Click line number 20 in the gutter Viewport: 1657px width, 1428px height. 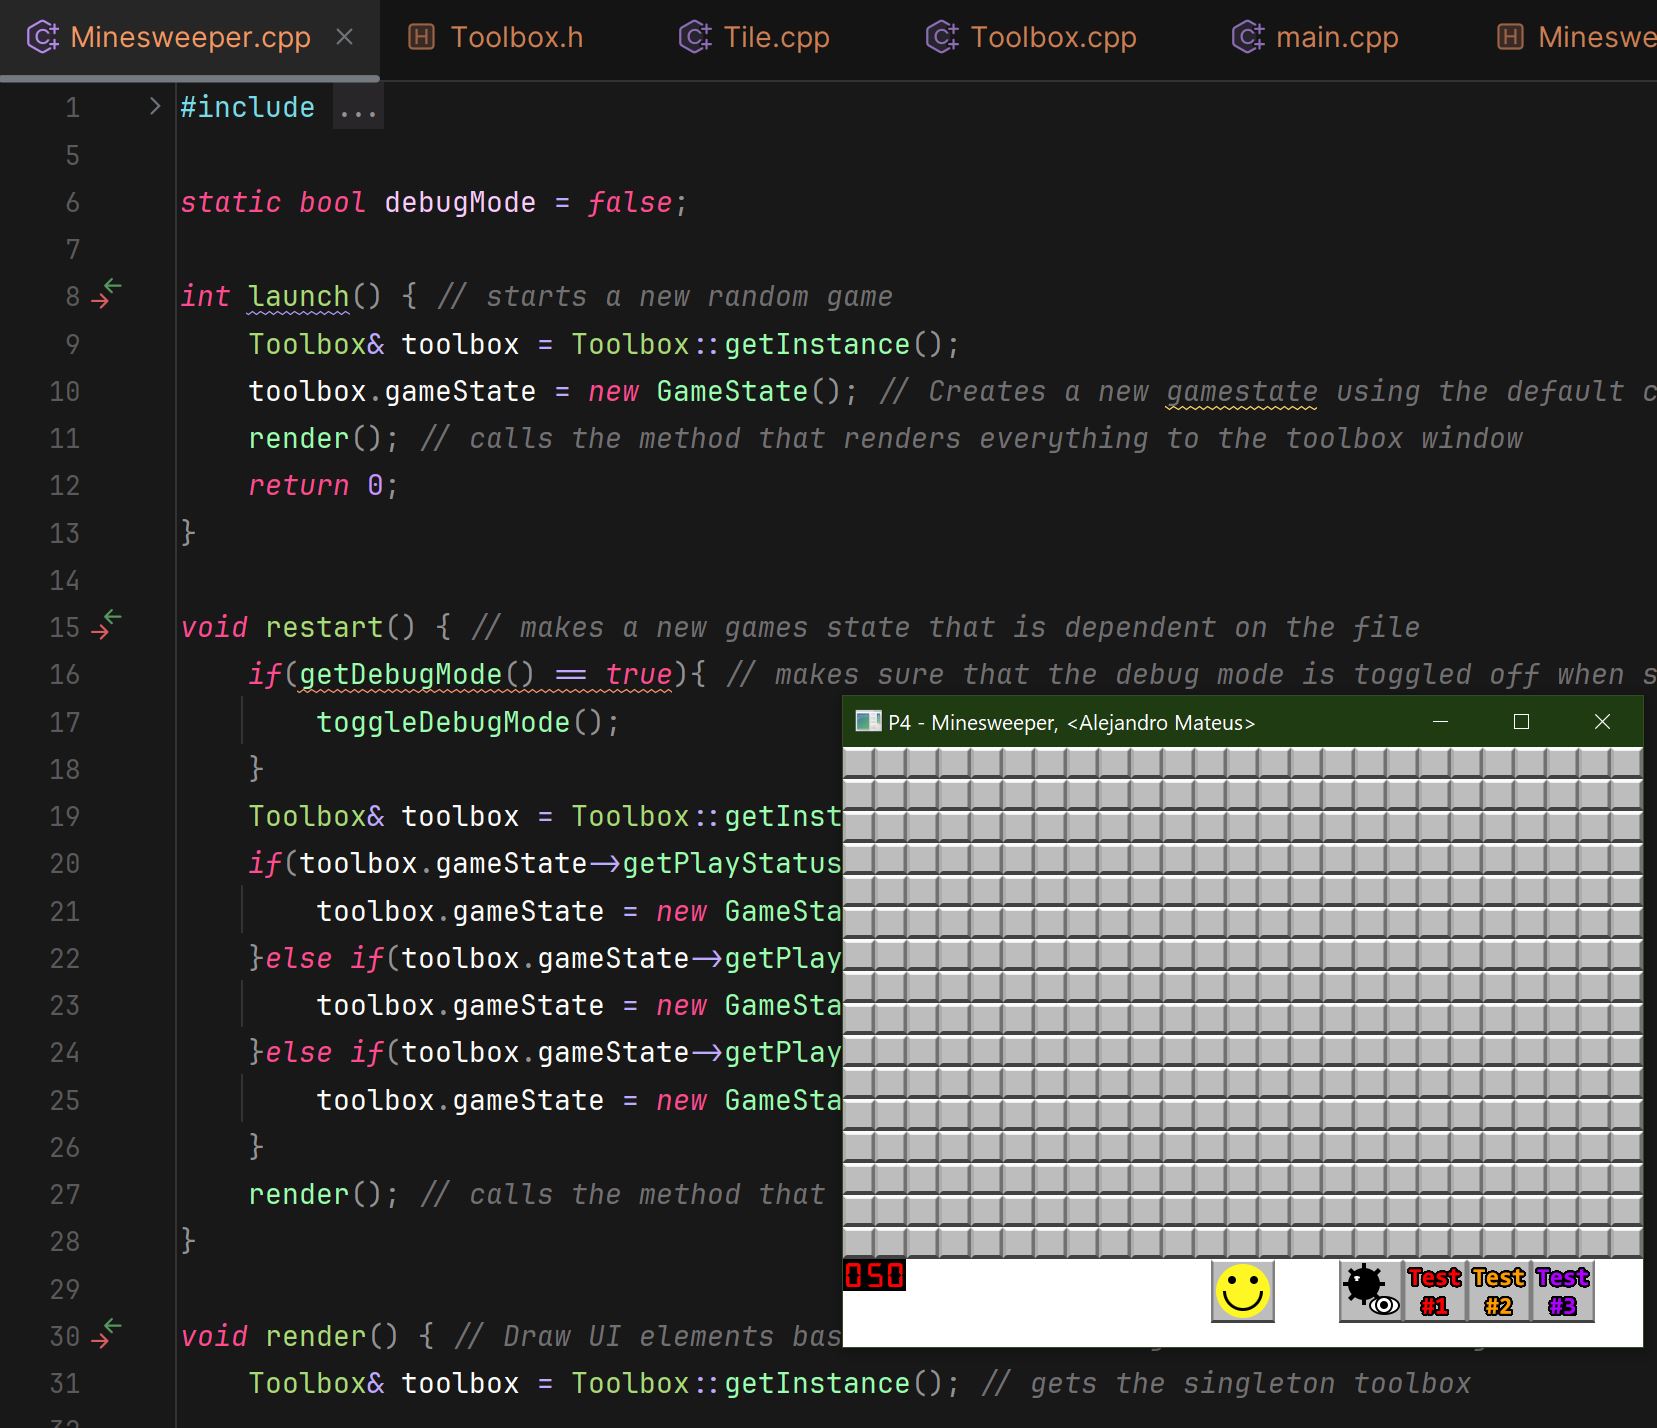(x=64, y=863)
